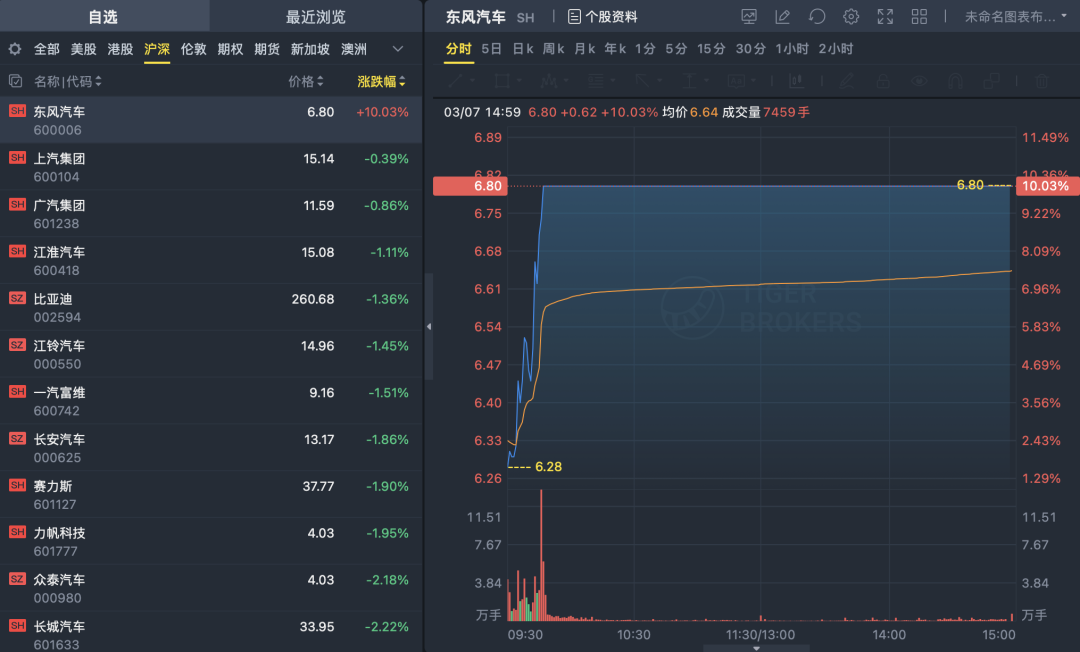1080x652 pixels.
Task: Switch chart to 15分 interval
Action: (x=711, y=49)
